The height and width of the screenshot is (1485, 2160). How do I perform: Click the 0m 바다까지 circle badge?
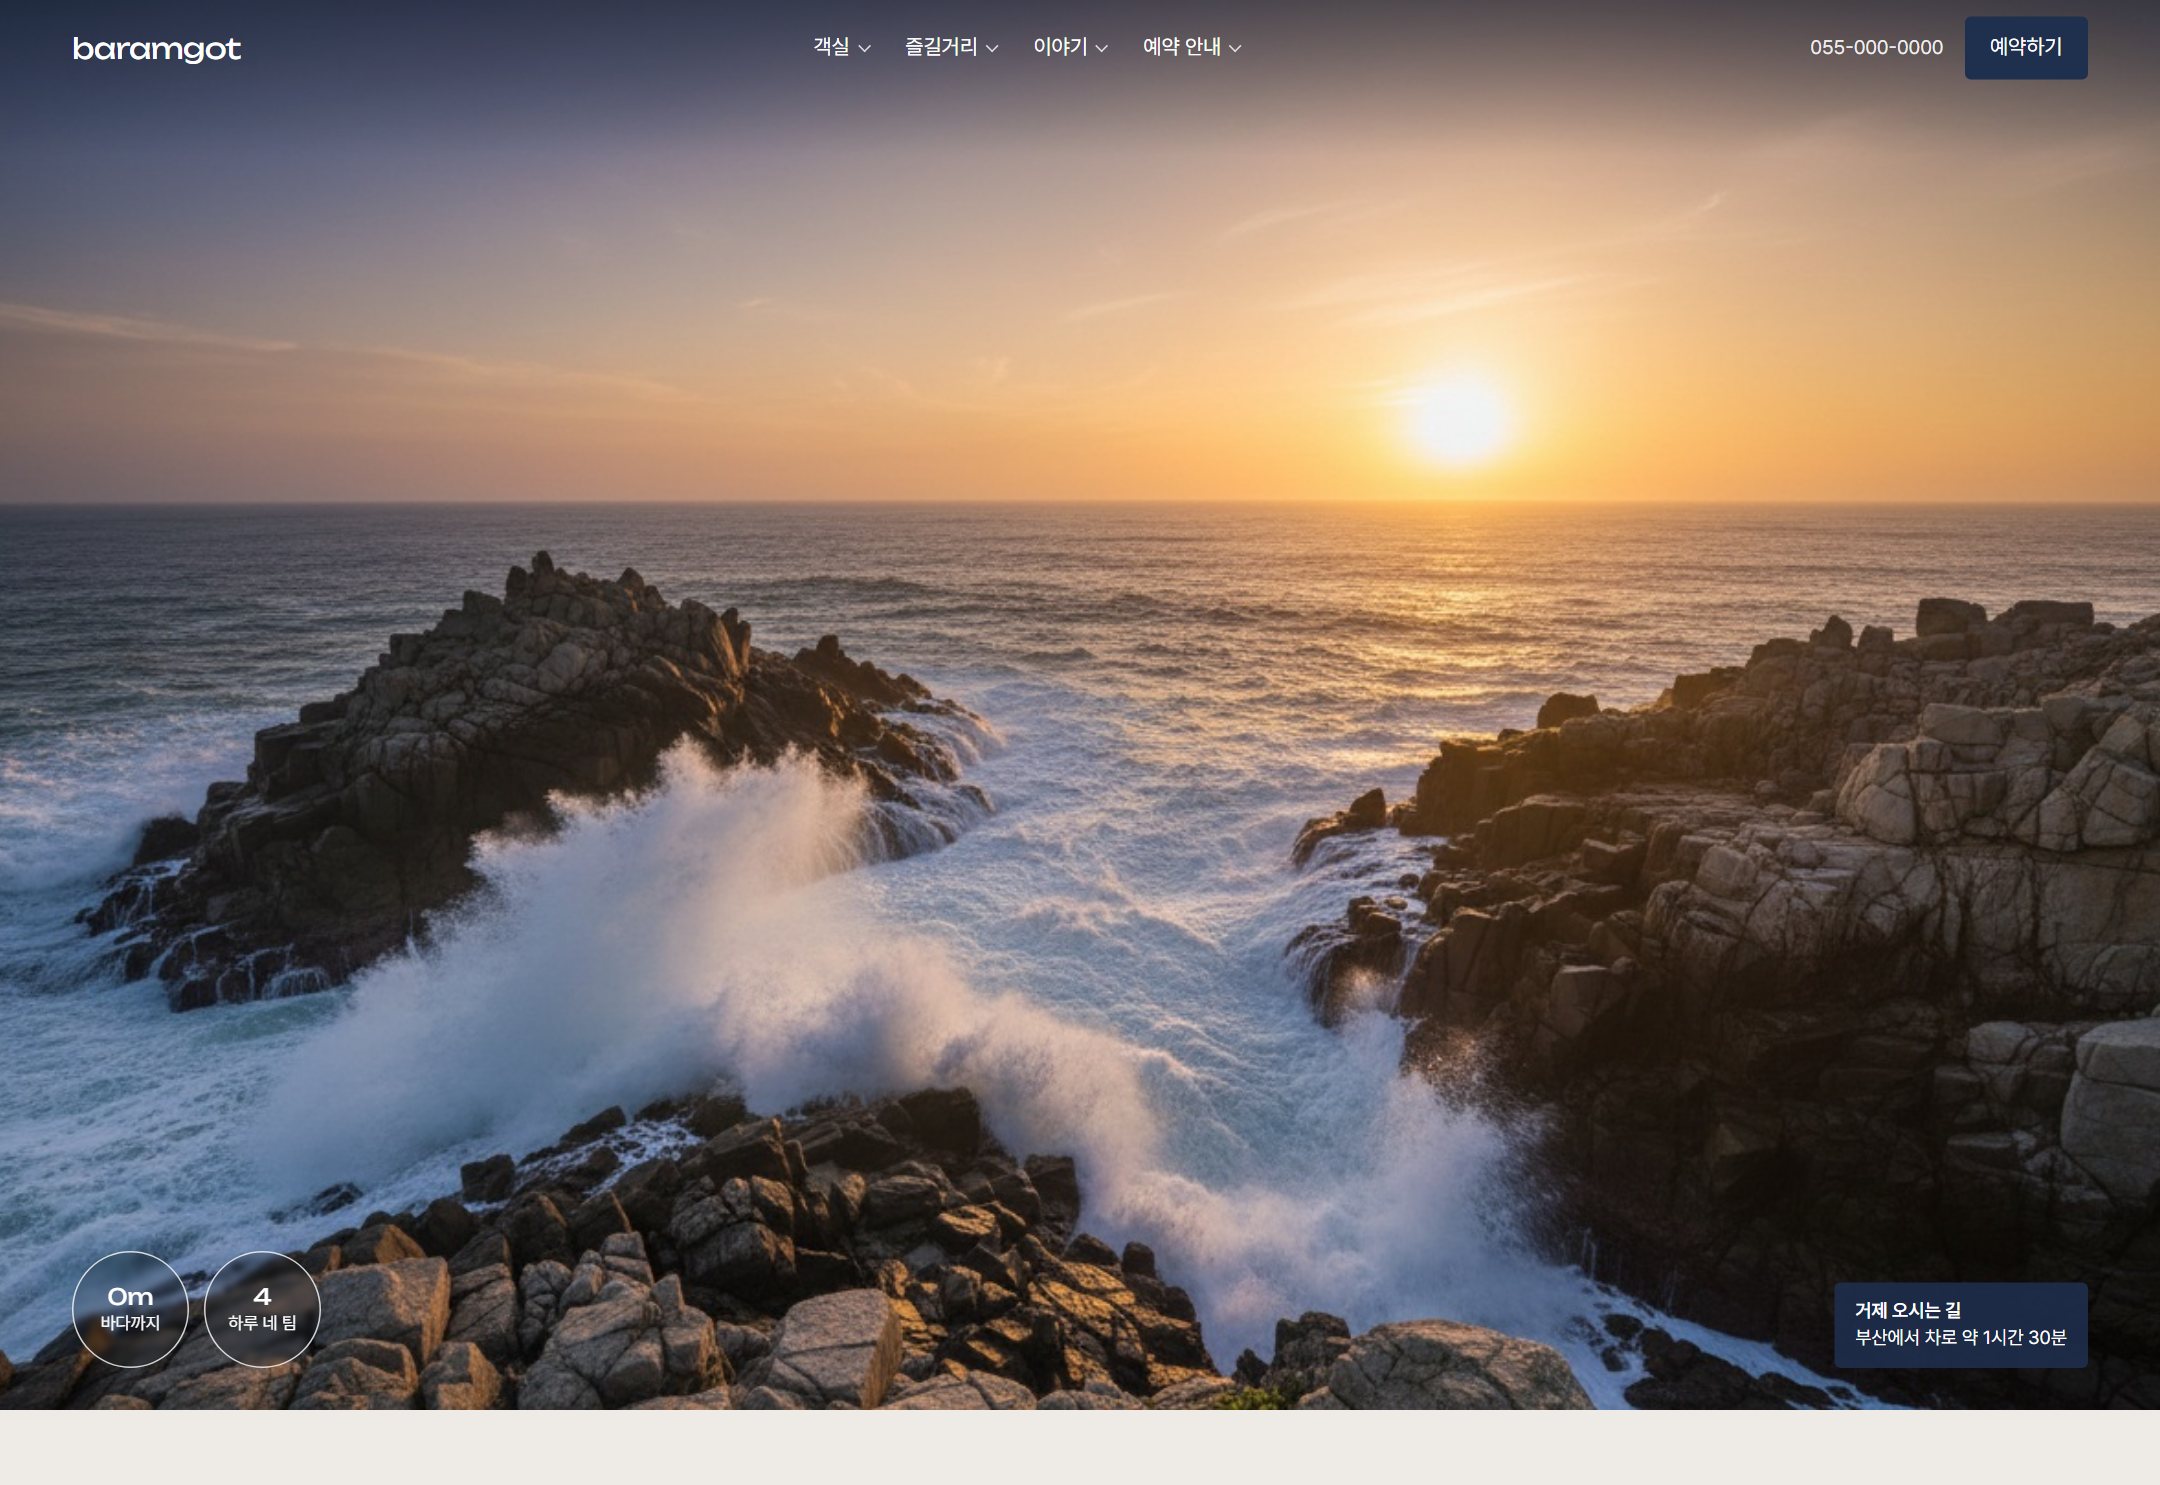pos(130,1309)
